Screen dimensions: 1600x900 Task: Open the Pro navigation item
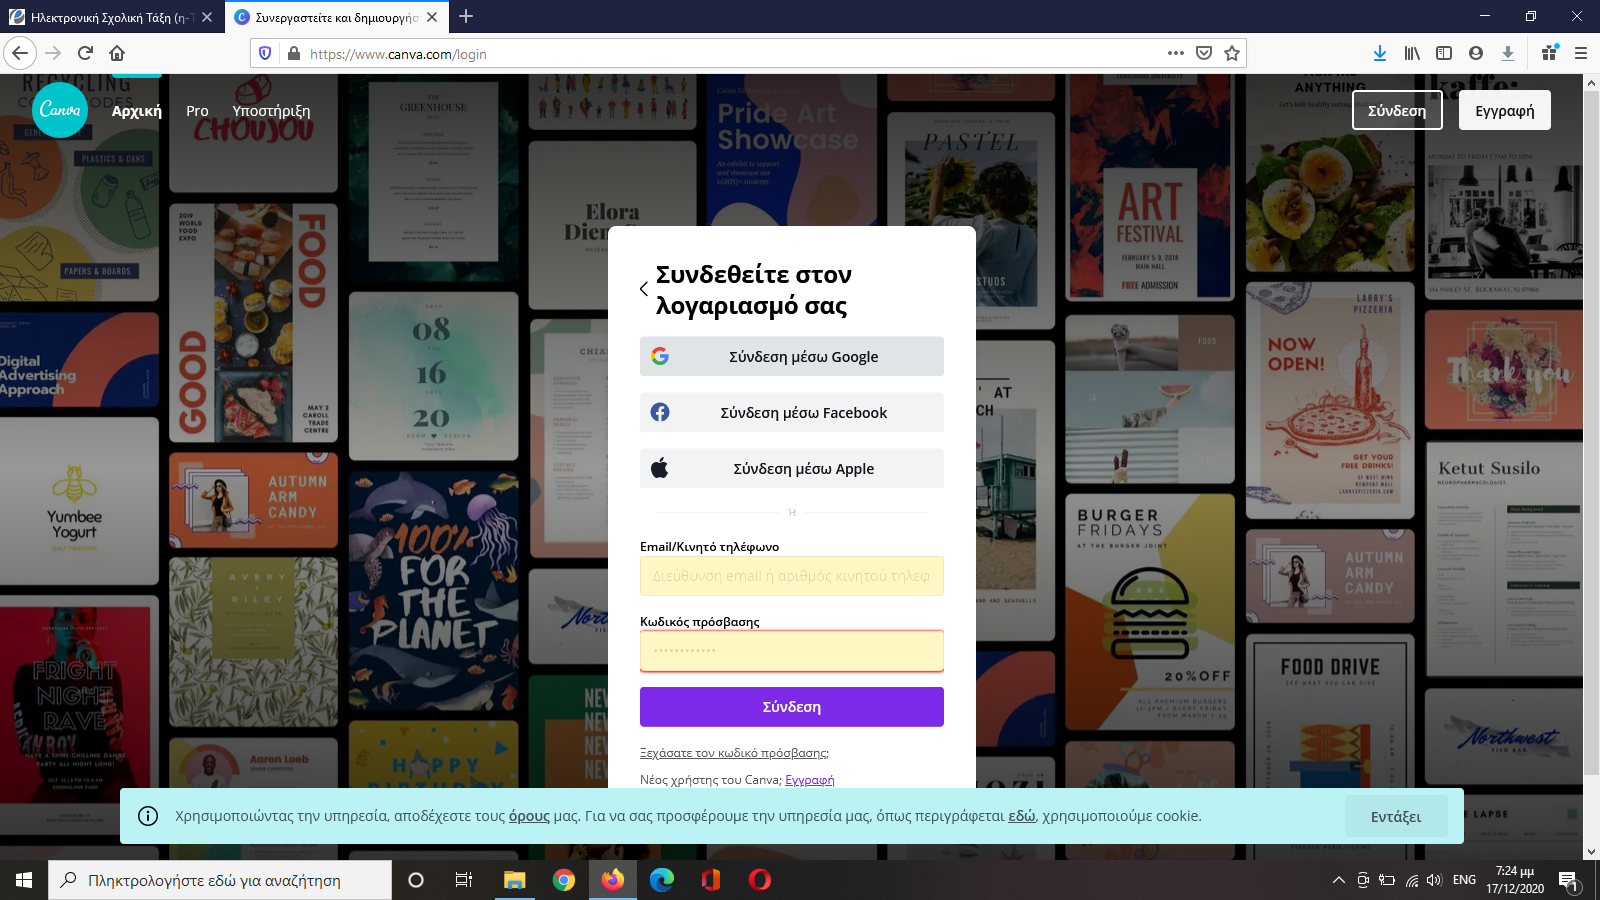[x=197, y=111]
